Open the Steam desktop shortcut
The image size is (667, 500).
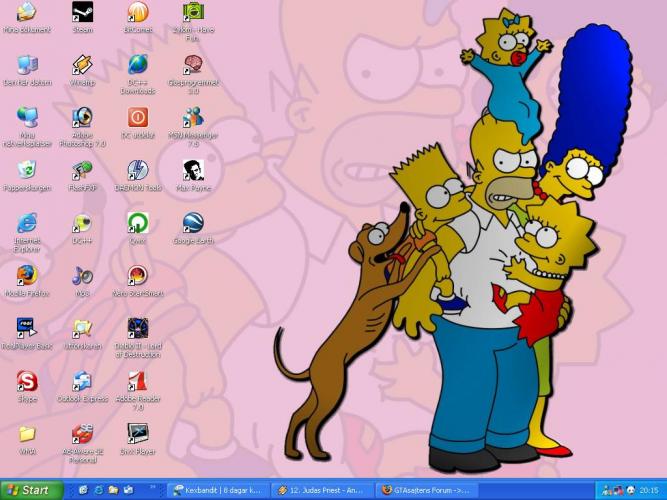82,13
